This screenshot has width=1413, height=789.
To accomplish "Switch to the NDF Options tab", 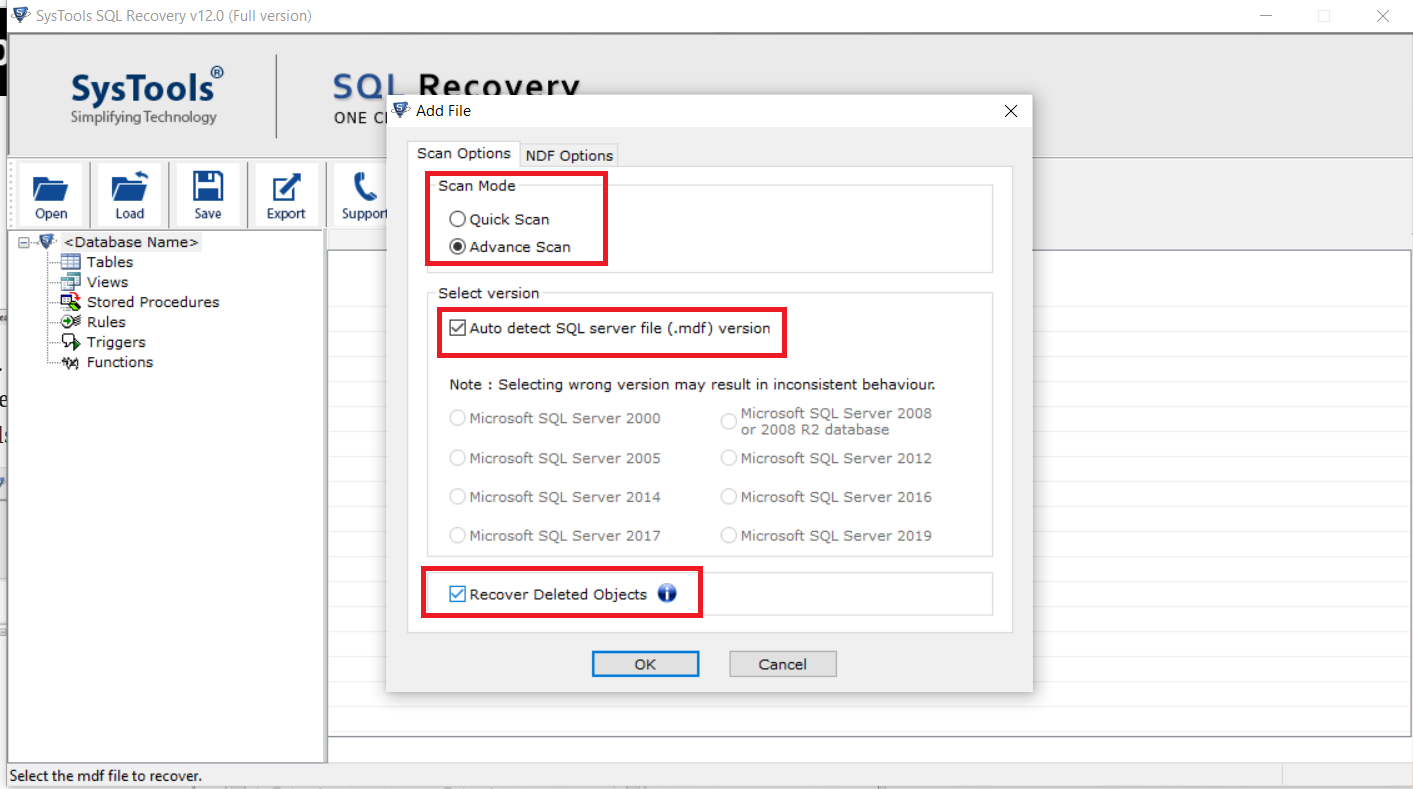I will coord(569,155).
